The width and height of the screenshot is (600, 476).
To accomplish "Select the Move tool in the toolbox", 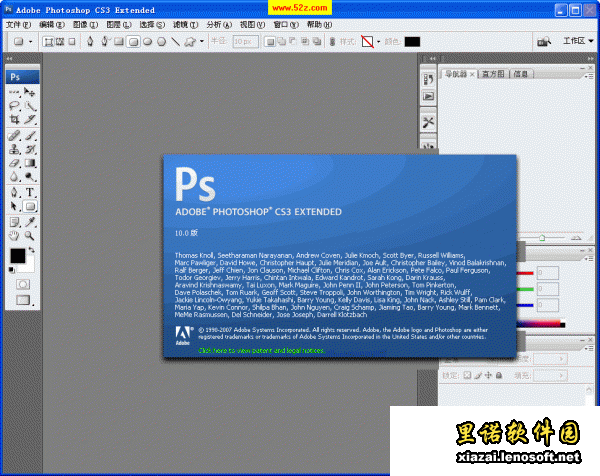I will (x=30, y=91).
